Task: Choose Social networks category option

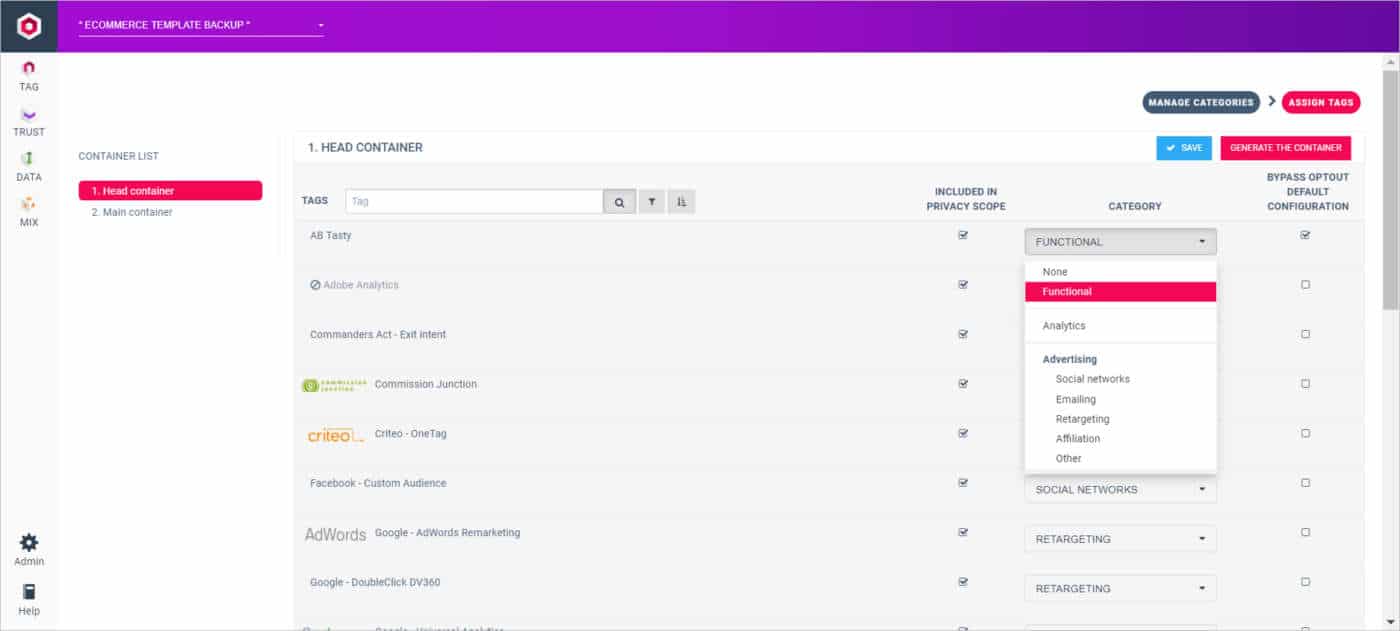Action: (1120, 379)
